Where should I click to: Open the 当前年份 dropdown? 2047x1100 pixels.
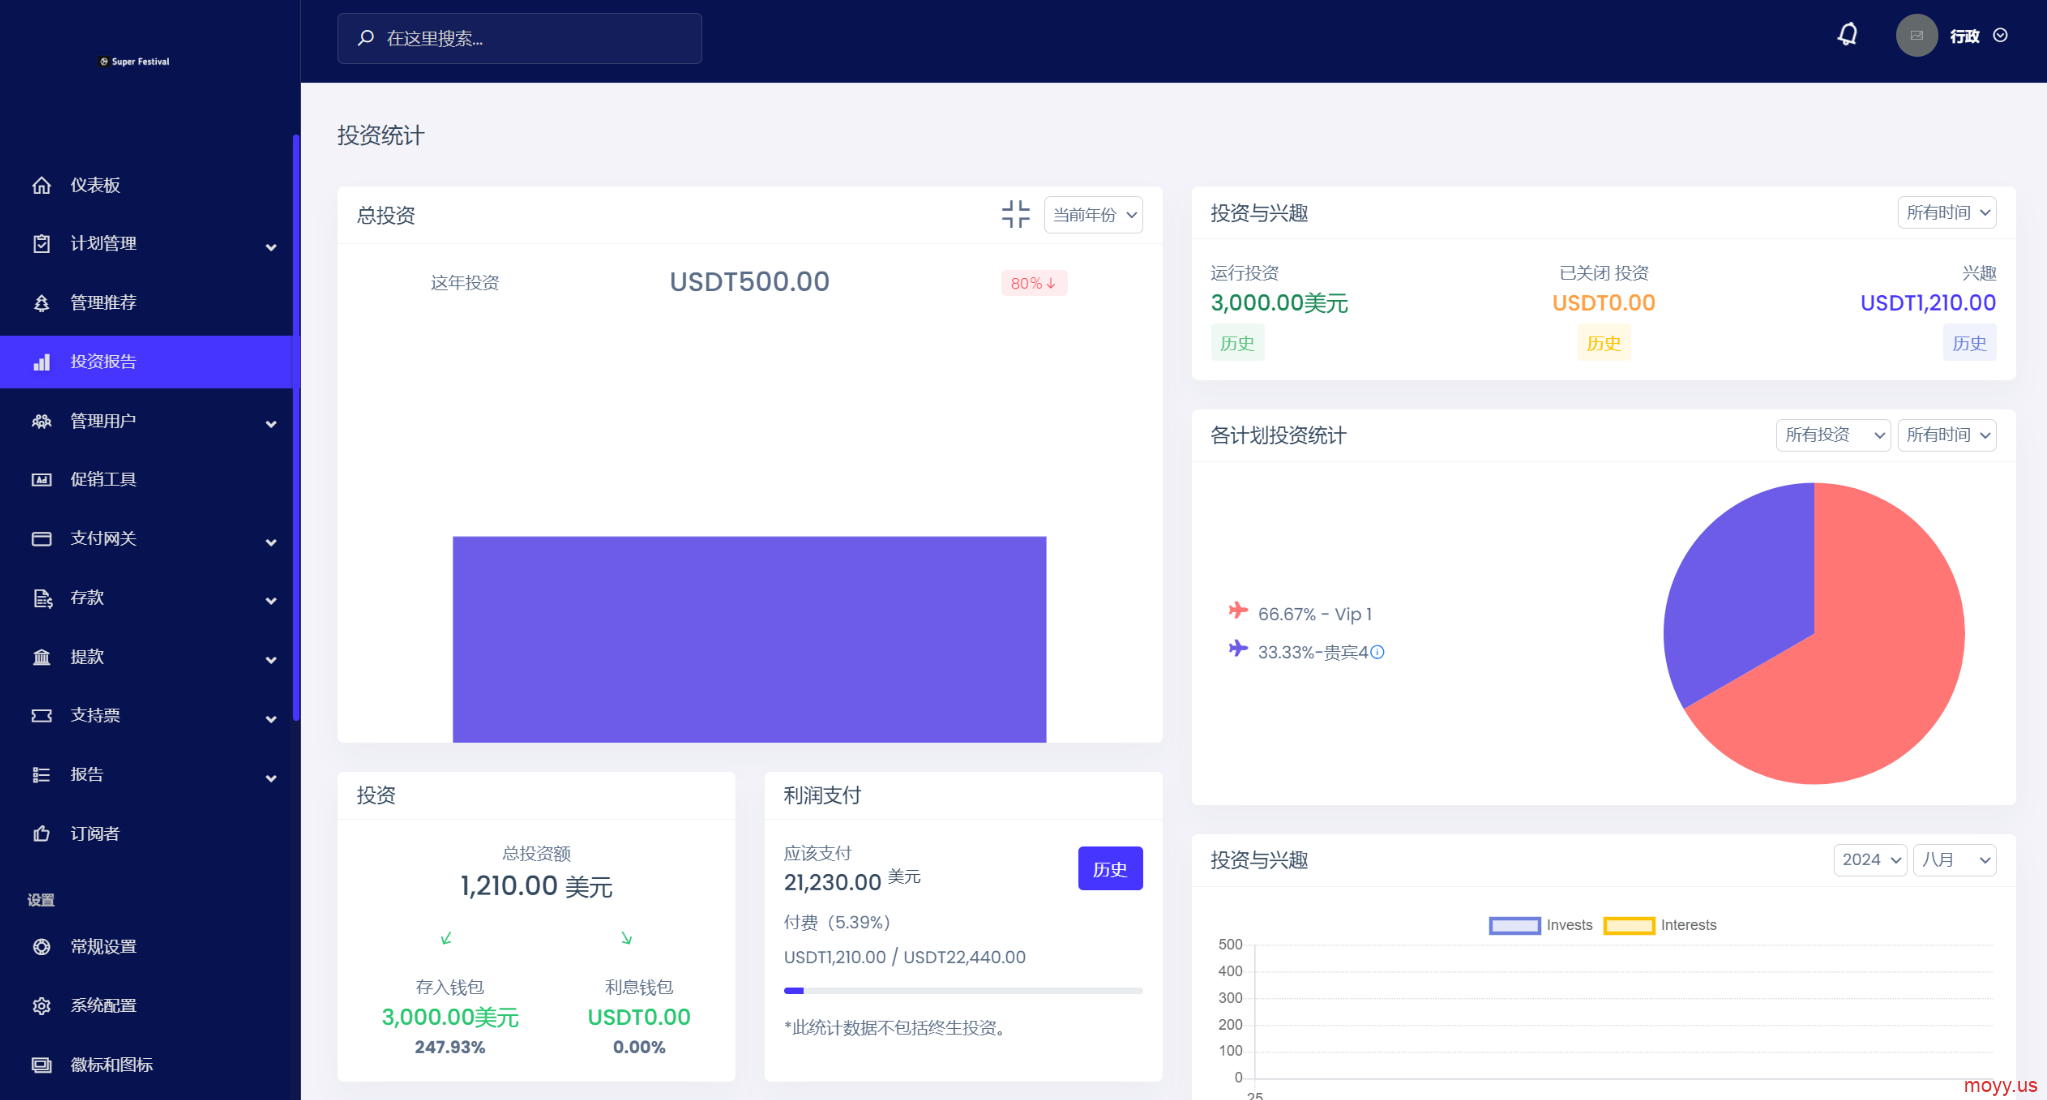coord(1093,215)
